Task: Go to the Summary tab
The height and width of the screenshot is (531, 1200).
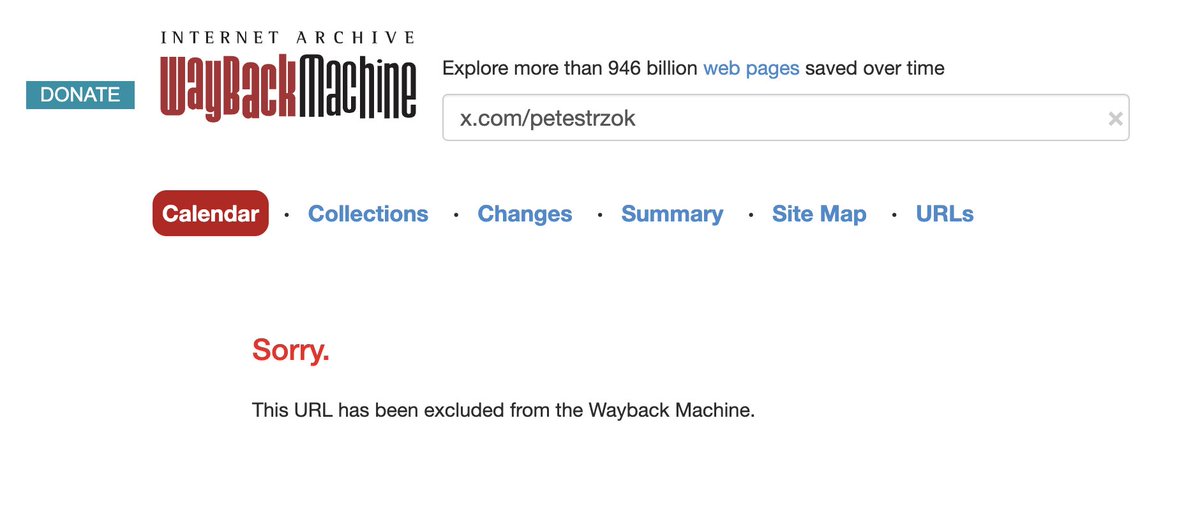Action: click(672, 214)
